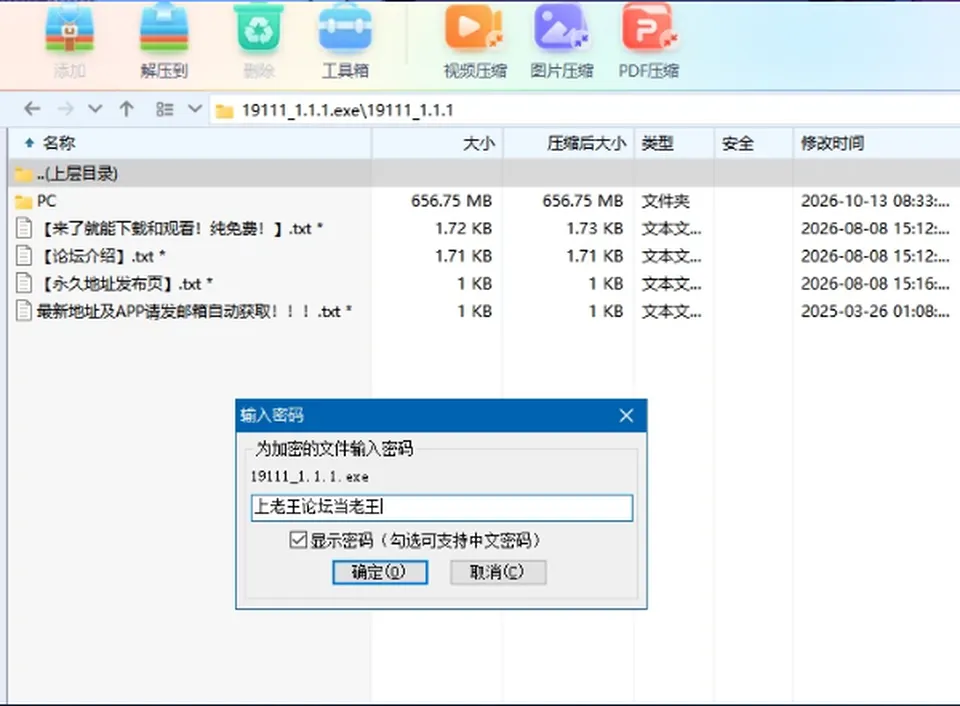Click the Add (添加) archive icon
This screenshot has height=706, width=960.
click(69, 29)
